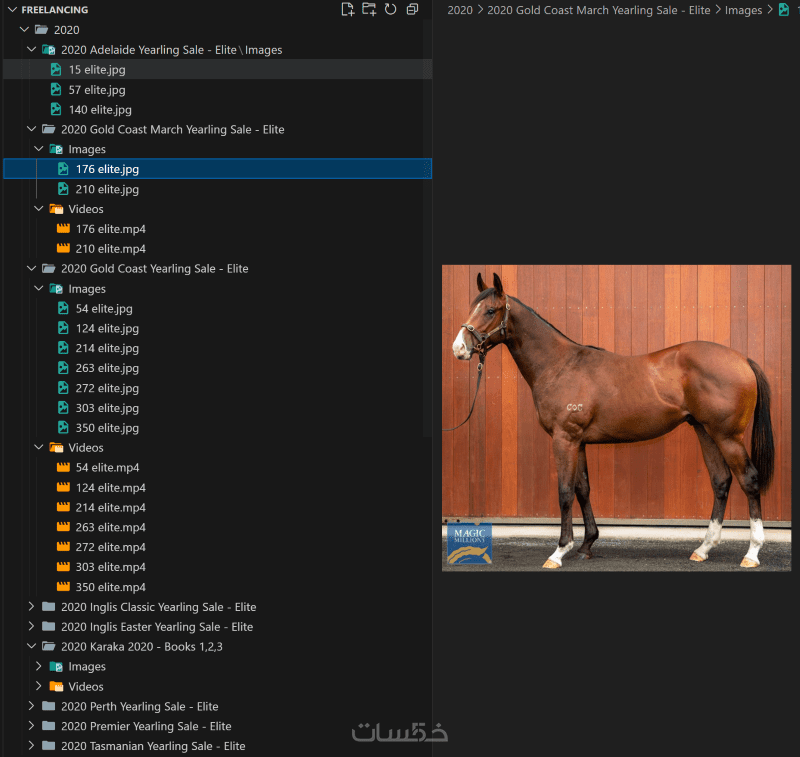Click the New File icon
The height and width of the screenshot is (757, 800).
[347, 9]
